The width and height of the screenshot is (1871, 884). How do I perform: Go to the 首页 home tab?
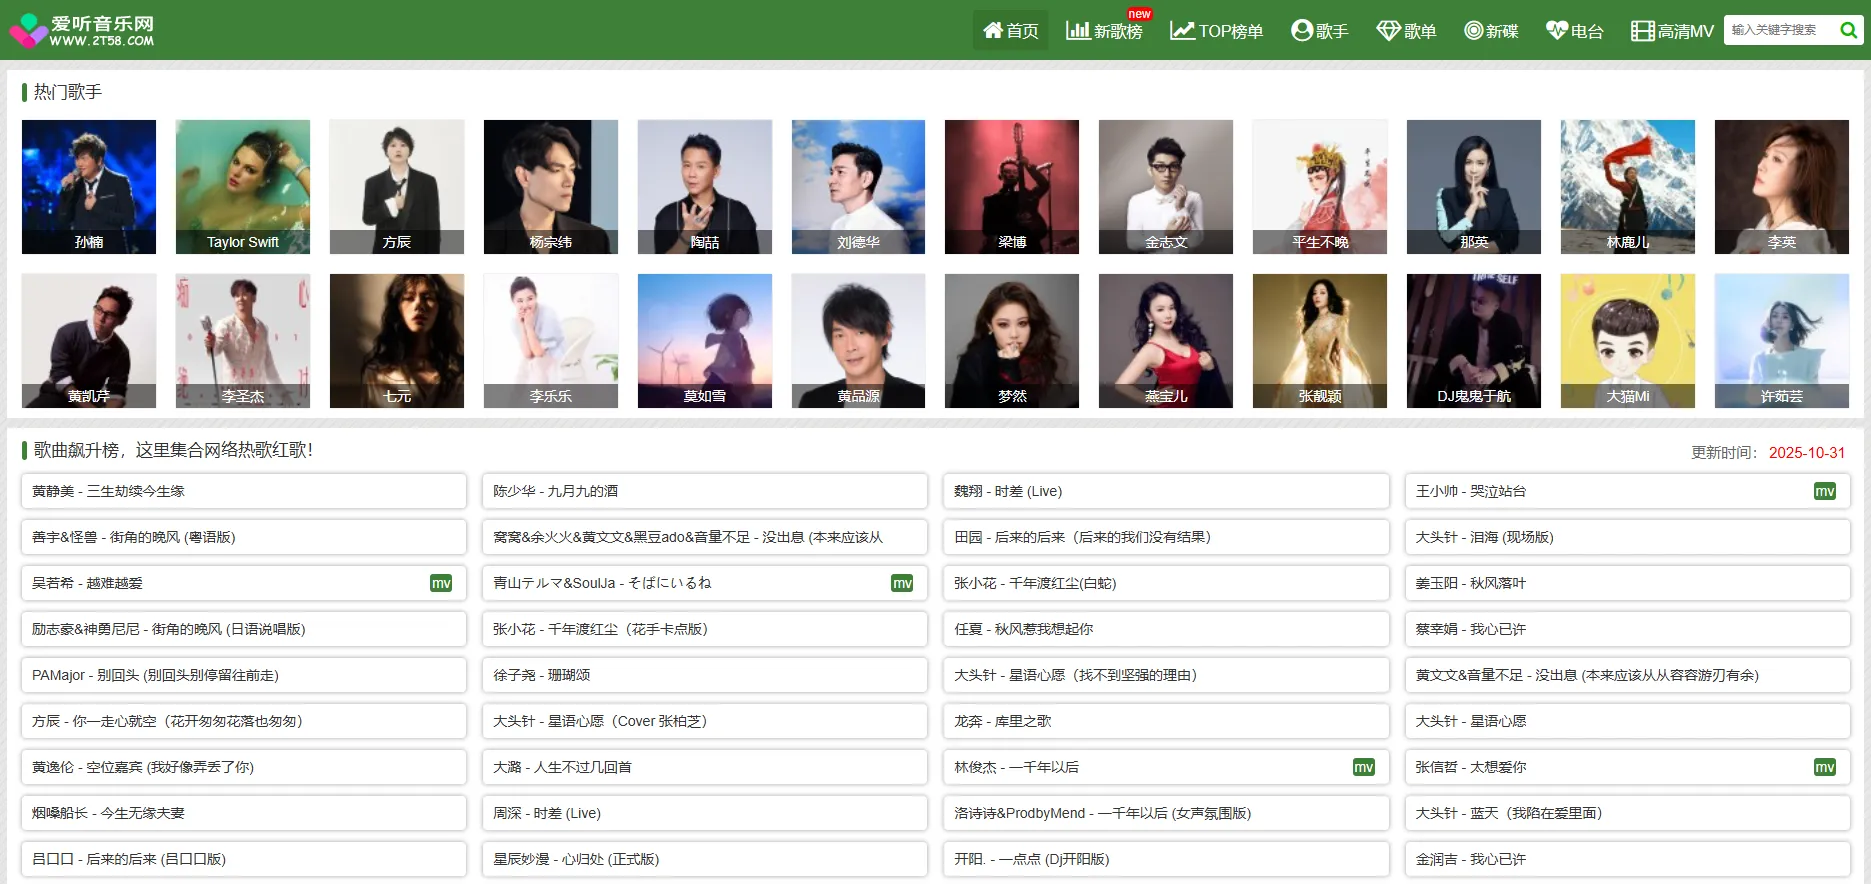[1010, 31]
